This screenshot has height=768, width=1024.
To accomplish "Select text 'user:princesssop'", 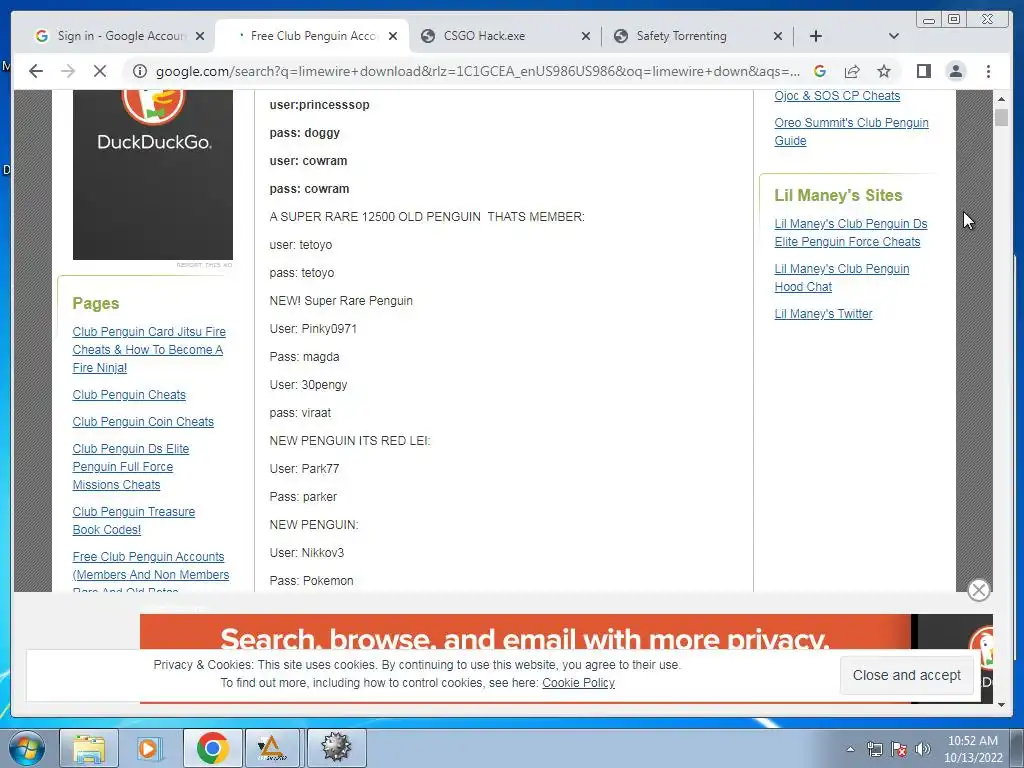I will pyautogui.click(x=319, y=104).
